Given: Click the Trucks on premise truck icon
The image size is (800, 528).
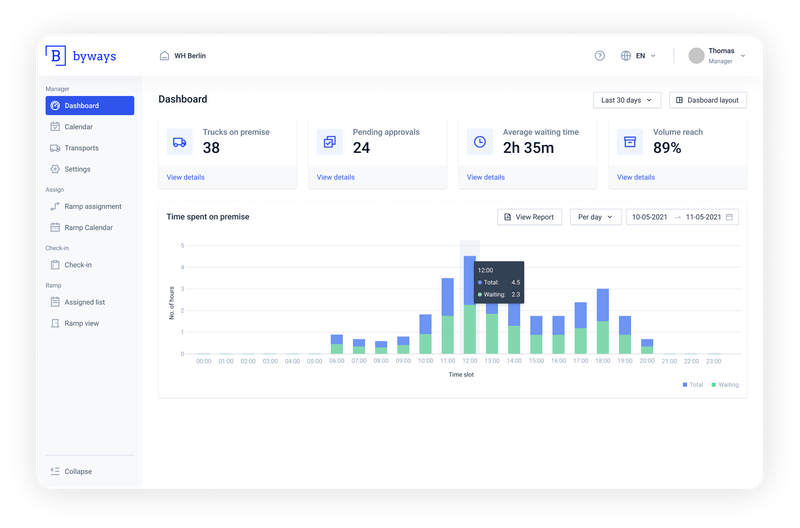Looking at the screenshot, I should [x=180, y=142].
